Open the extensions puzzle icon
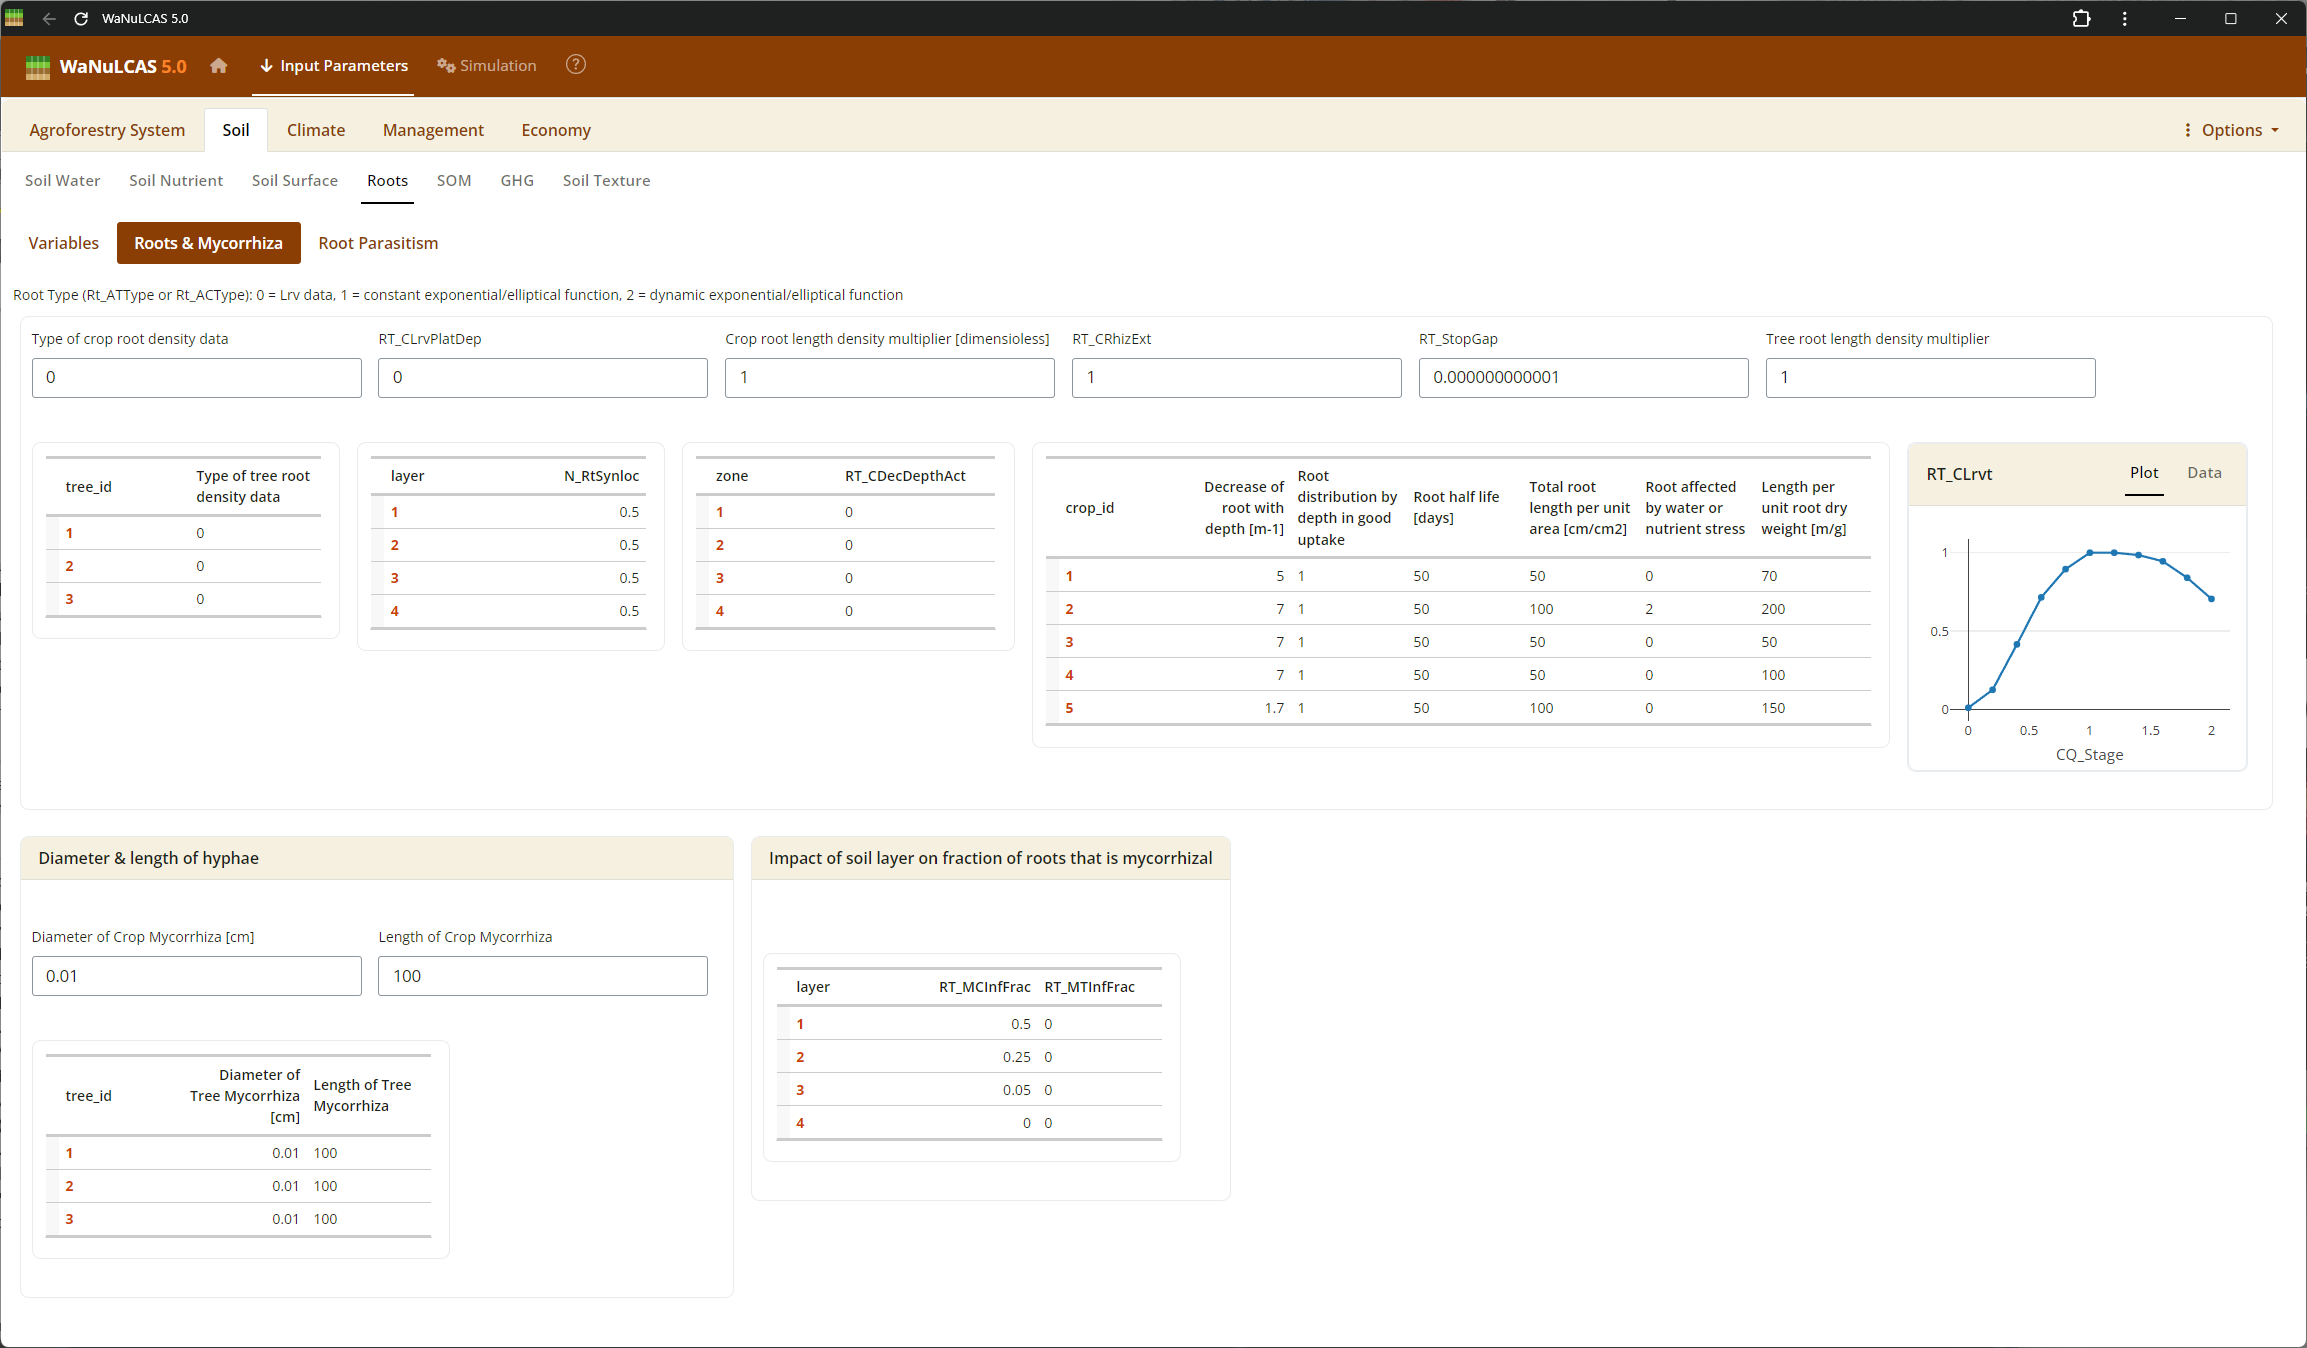Image resolution: width=2307 pixels, height=1348 pixels. pos(2081,18)
